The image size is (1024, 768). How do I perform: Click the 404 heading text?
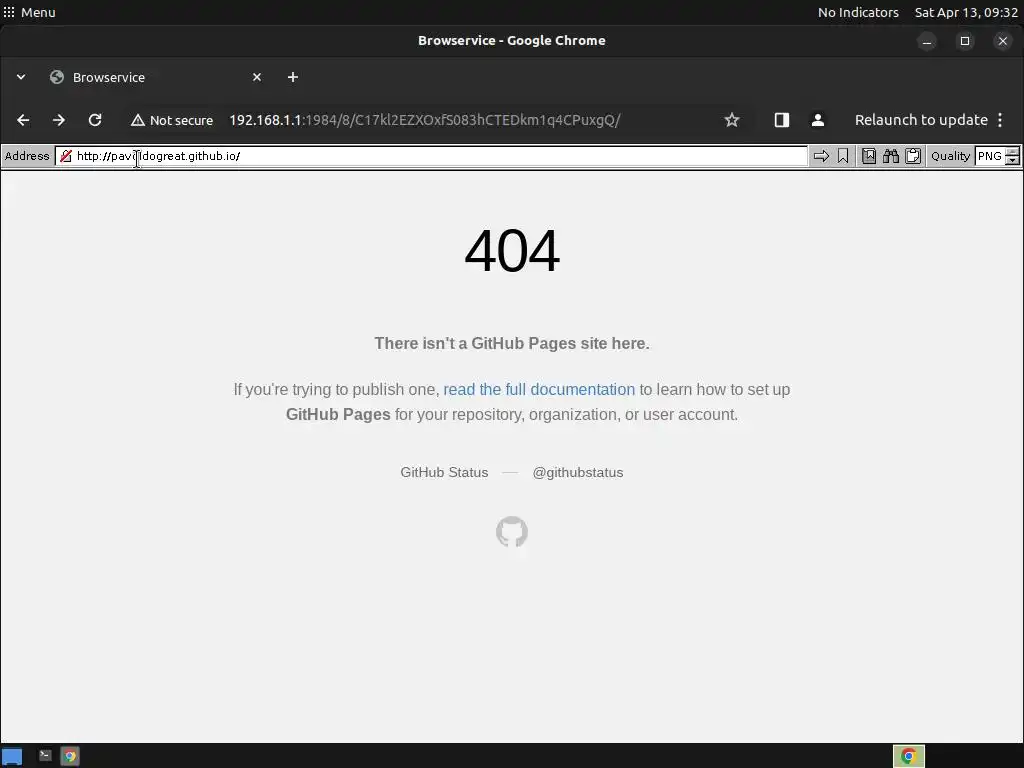click(512, 251)
